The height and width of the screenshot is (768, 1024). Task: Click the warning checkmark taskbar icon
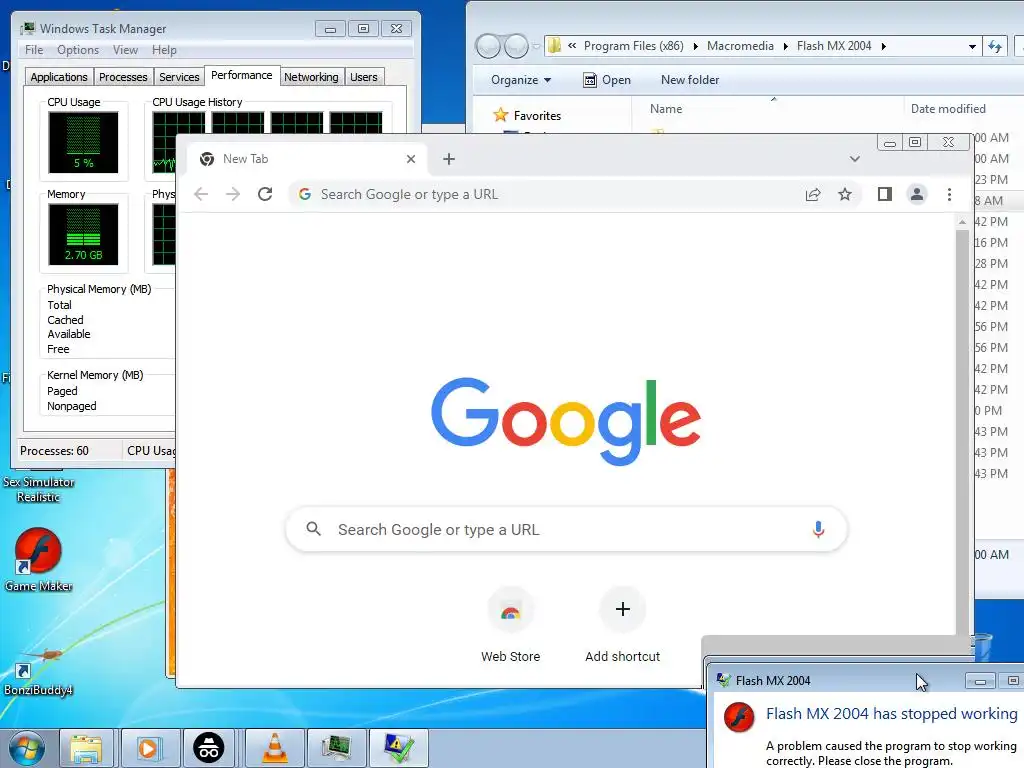click(x=398, y=748)
